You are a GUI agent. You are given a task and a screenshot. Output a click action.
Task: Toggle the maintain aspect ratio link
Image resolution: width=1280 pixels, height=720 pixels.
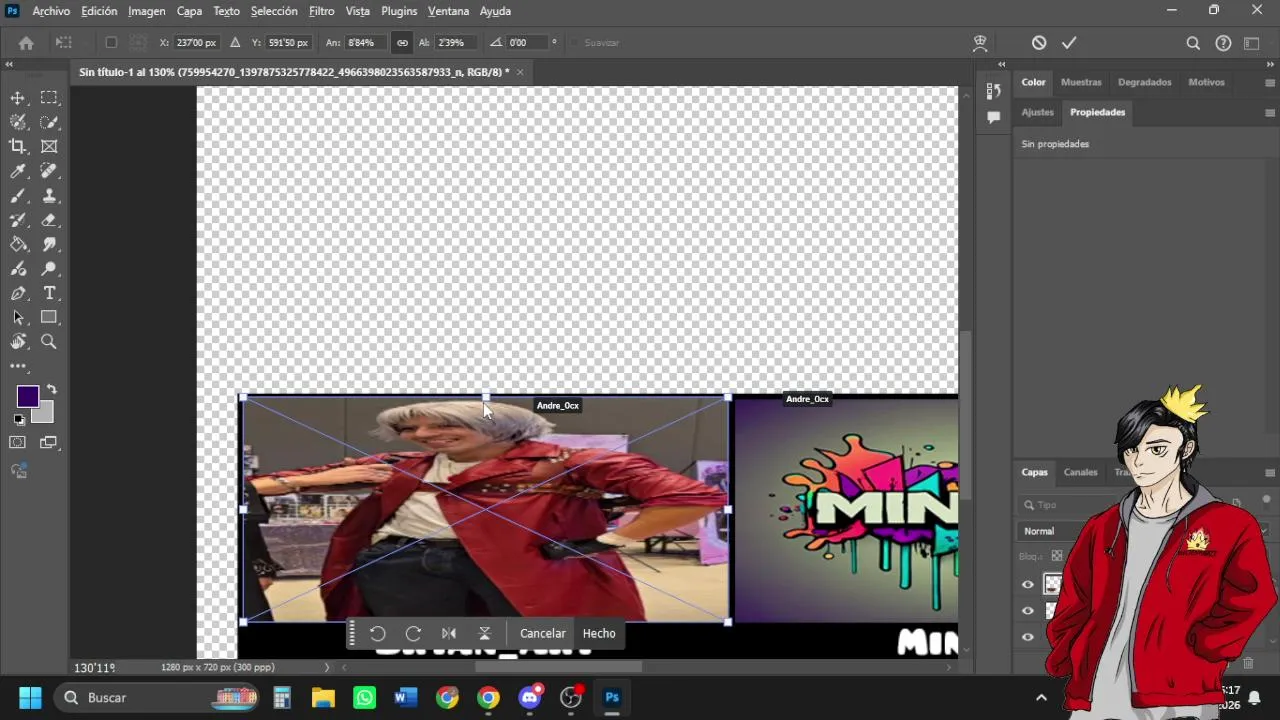(402, 43)
